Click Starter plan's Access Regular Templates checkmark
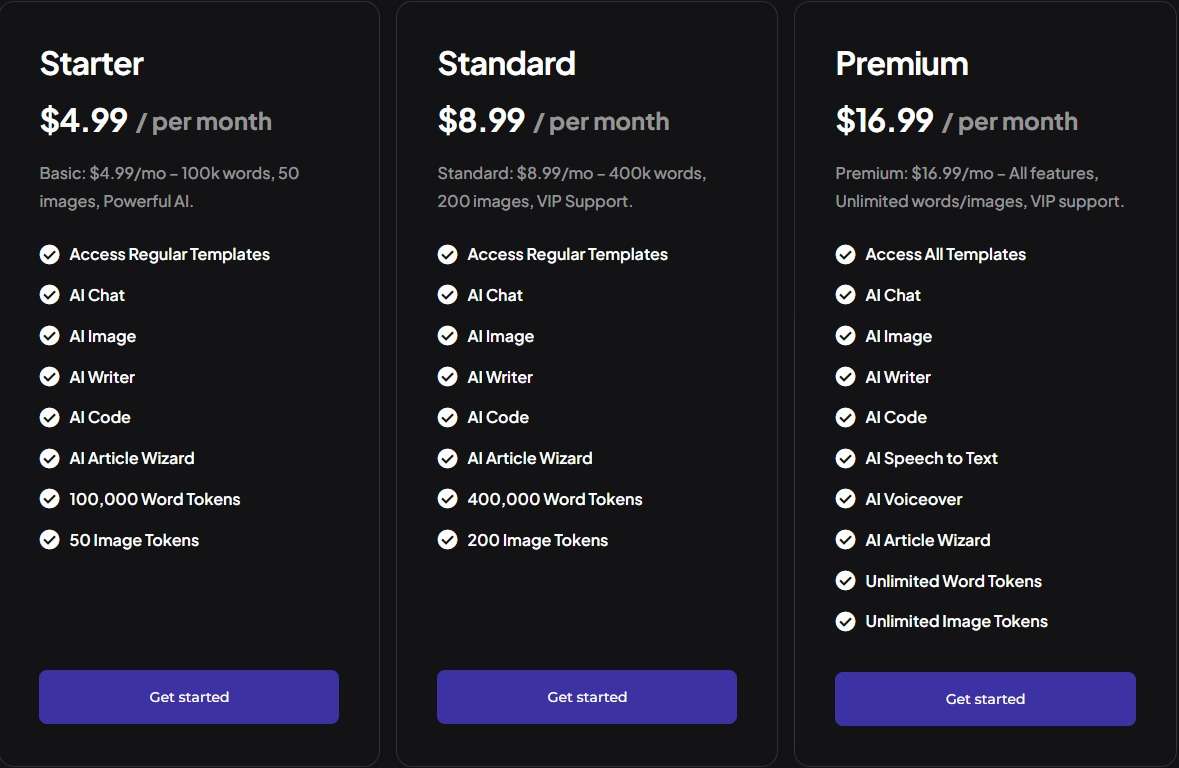The image size is (1179, 768). 50,254
